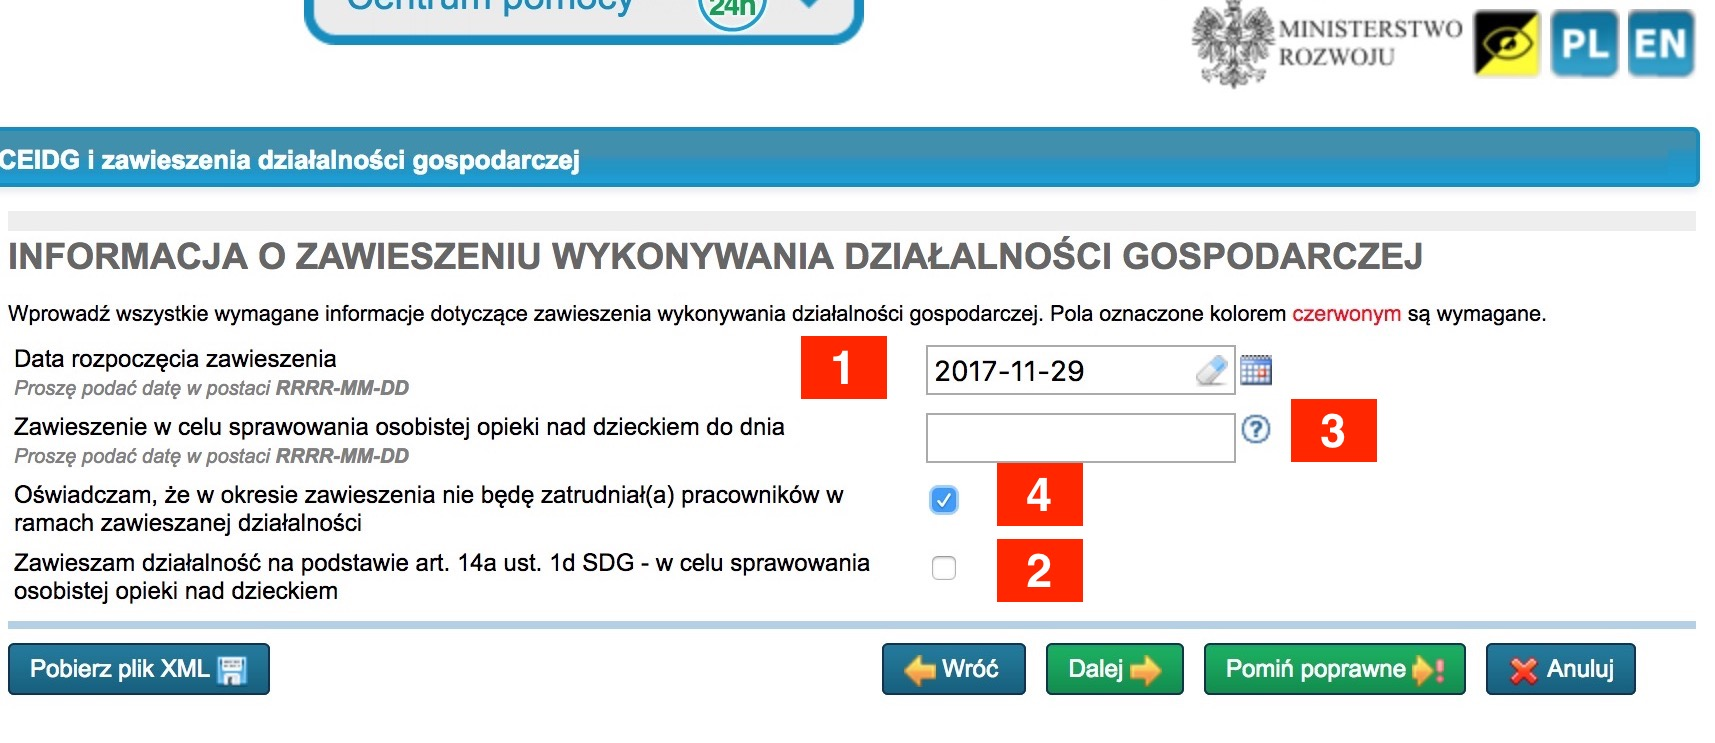Image resolution: width=1715 pixels, height=743 pixels.
Task: Click the heading 'INFORMACJA O ZAWIESZENIU' text
Action: (715, 257)
